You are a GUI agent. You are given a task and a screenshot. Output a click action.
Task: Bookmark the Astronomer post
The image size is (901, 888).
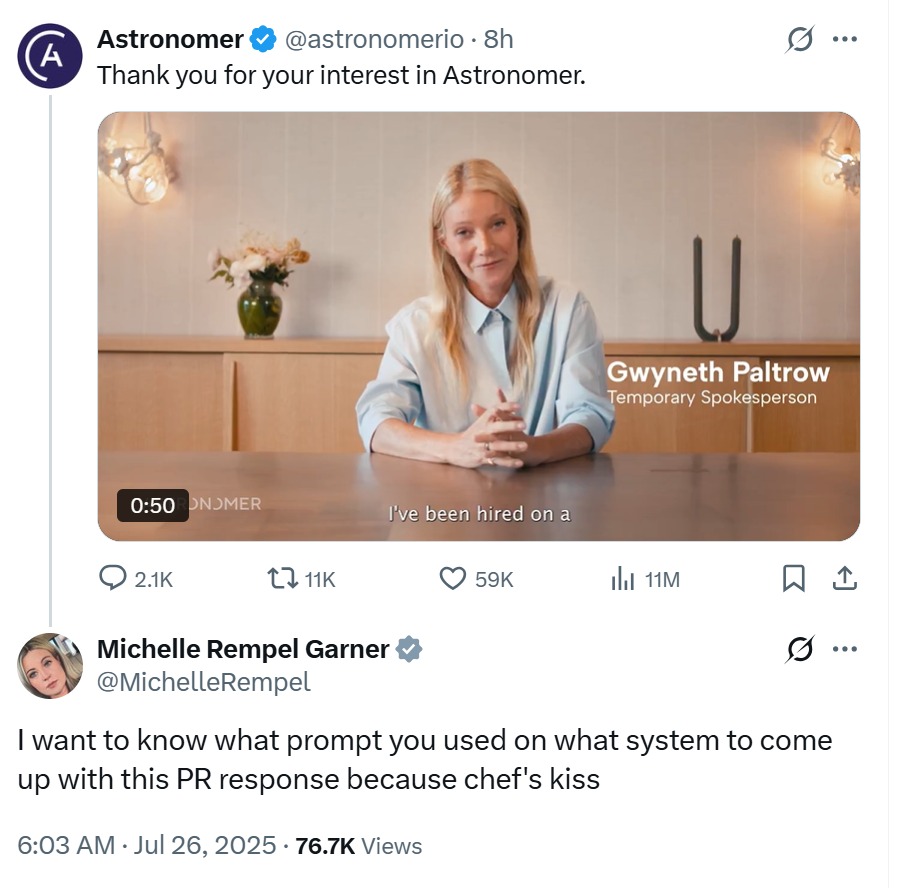click(x=793, y=578)
